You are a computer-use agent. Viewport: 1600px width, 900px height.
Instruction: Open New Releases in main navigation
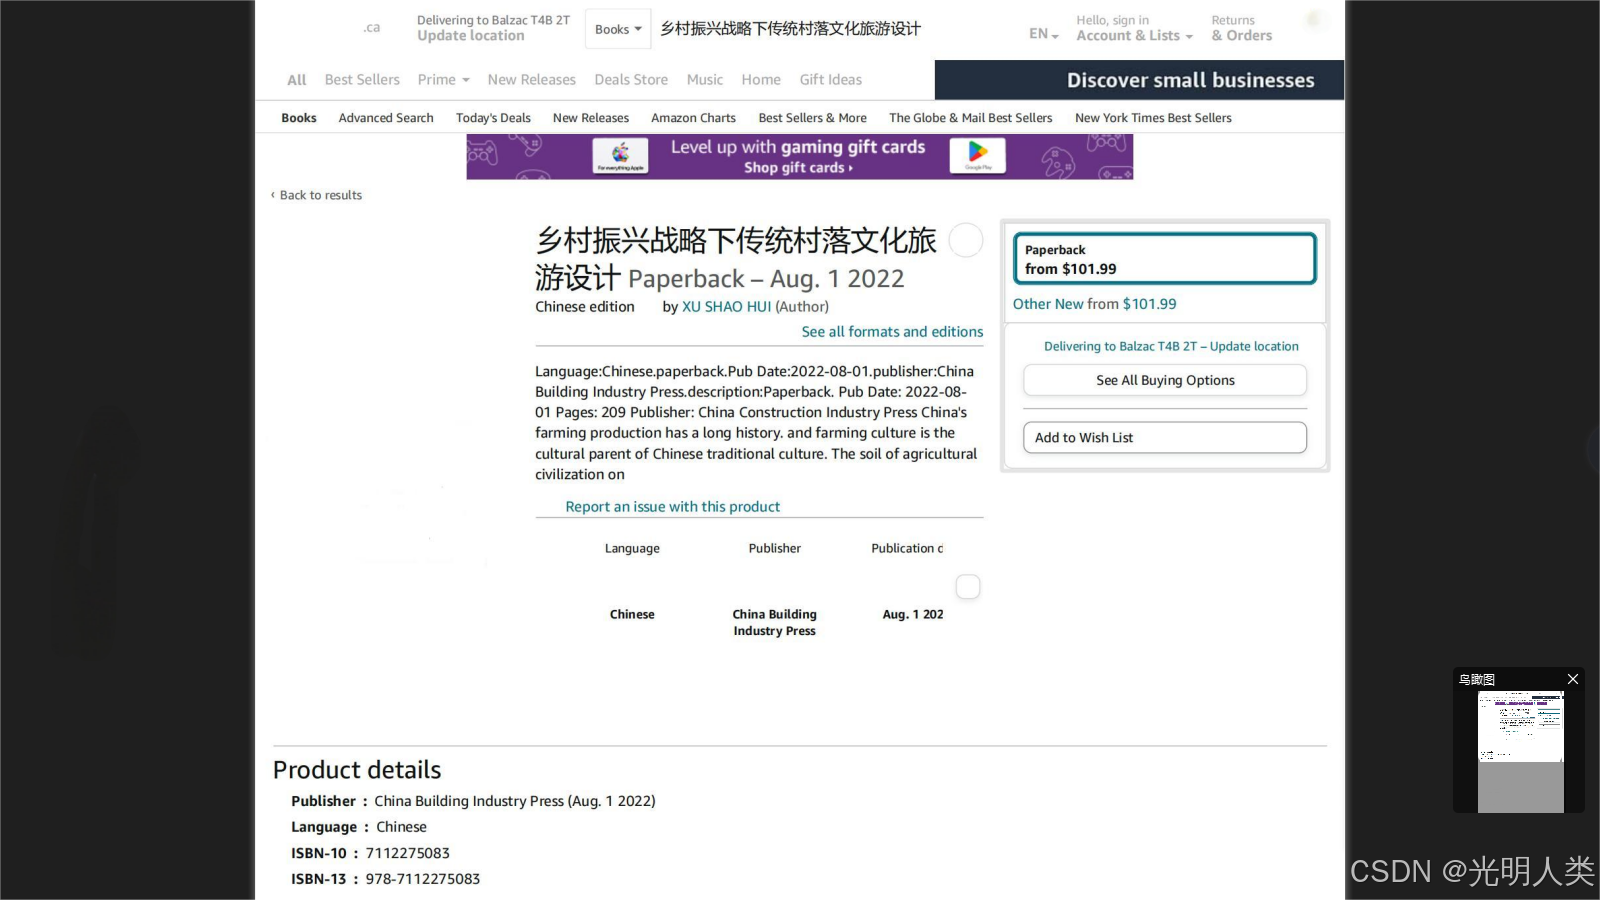point(532,80)
